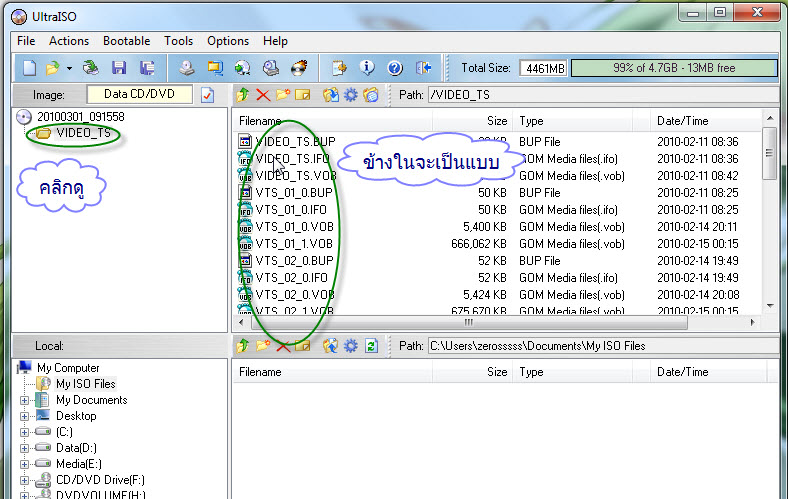Click the Burn CD/DVD image icon

[299, 68]
